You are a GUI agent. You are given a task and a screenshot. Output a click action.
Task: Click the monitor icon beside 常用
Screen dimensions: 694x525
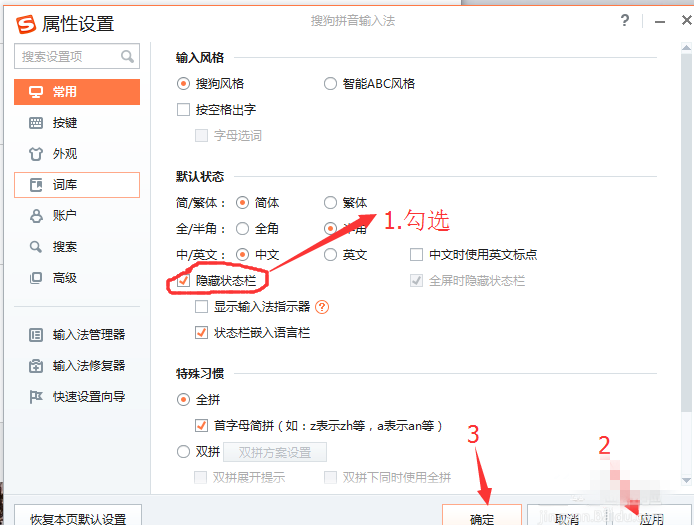tap(36, 92)
